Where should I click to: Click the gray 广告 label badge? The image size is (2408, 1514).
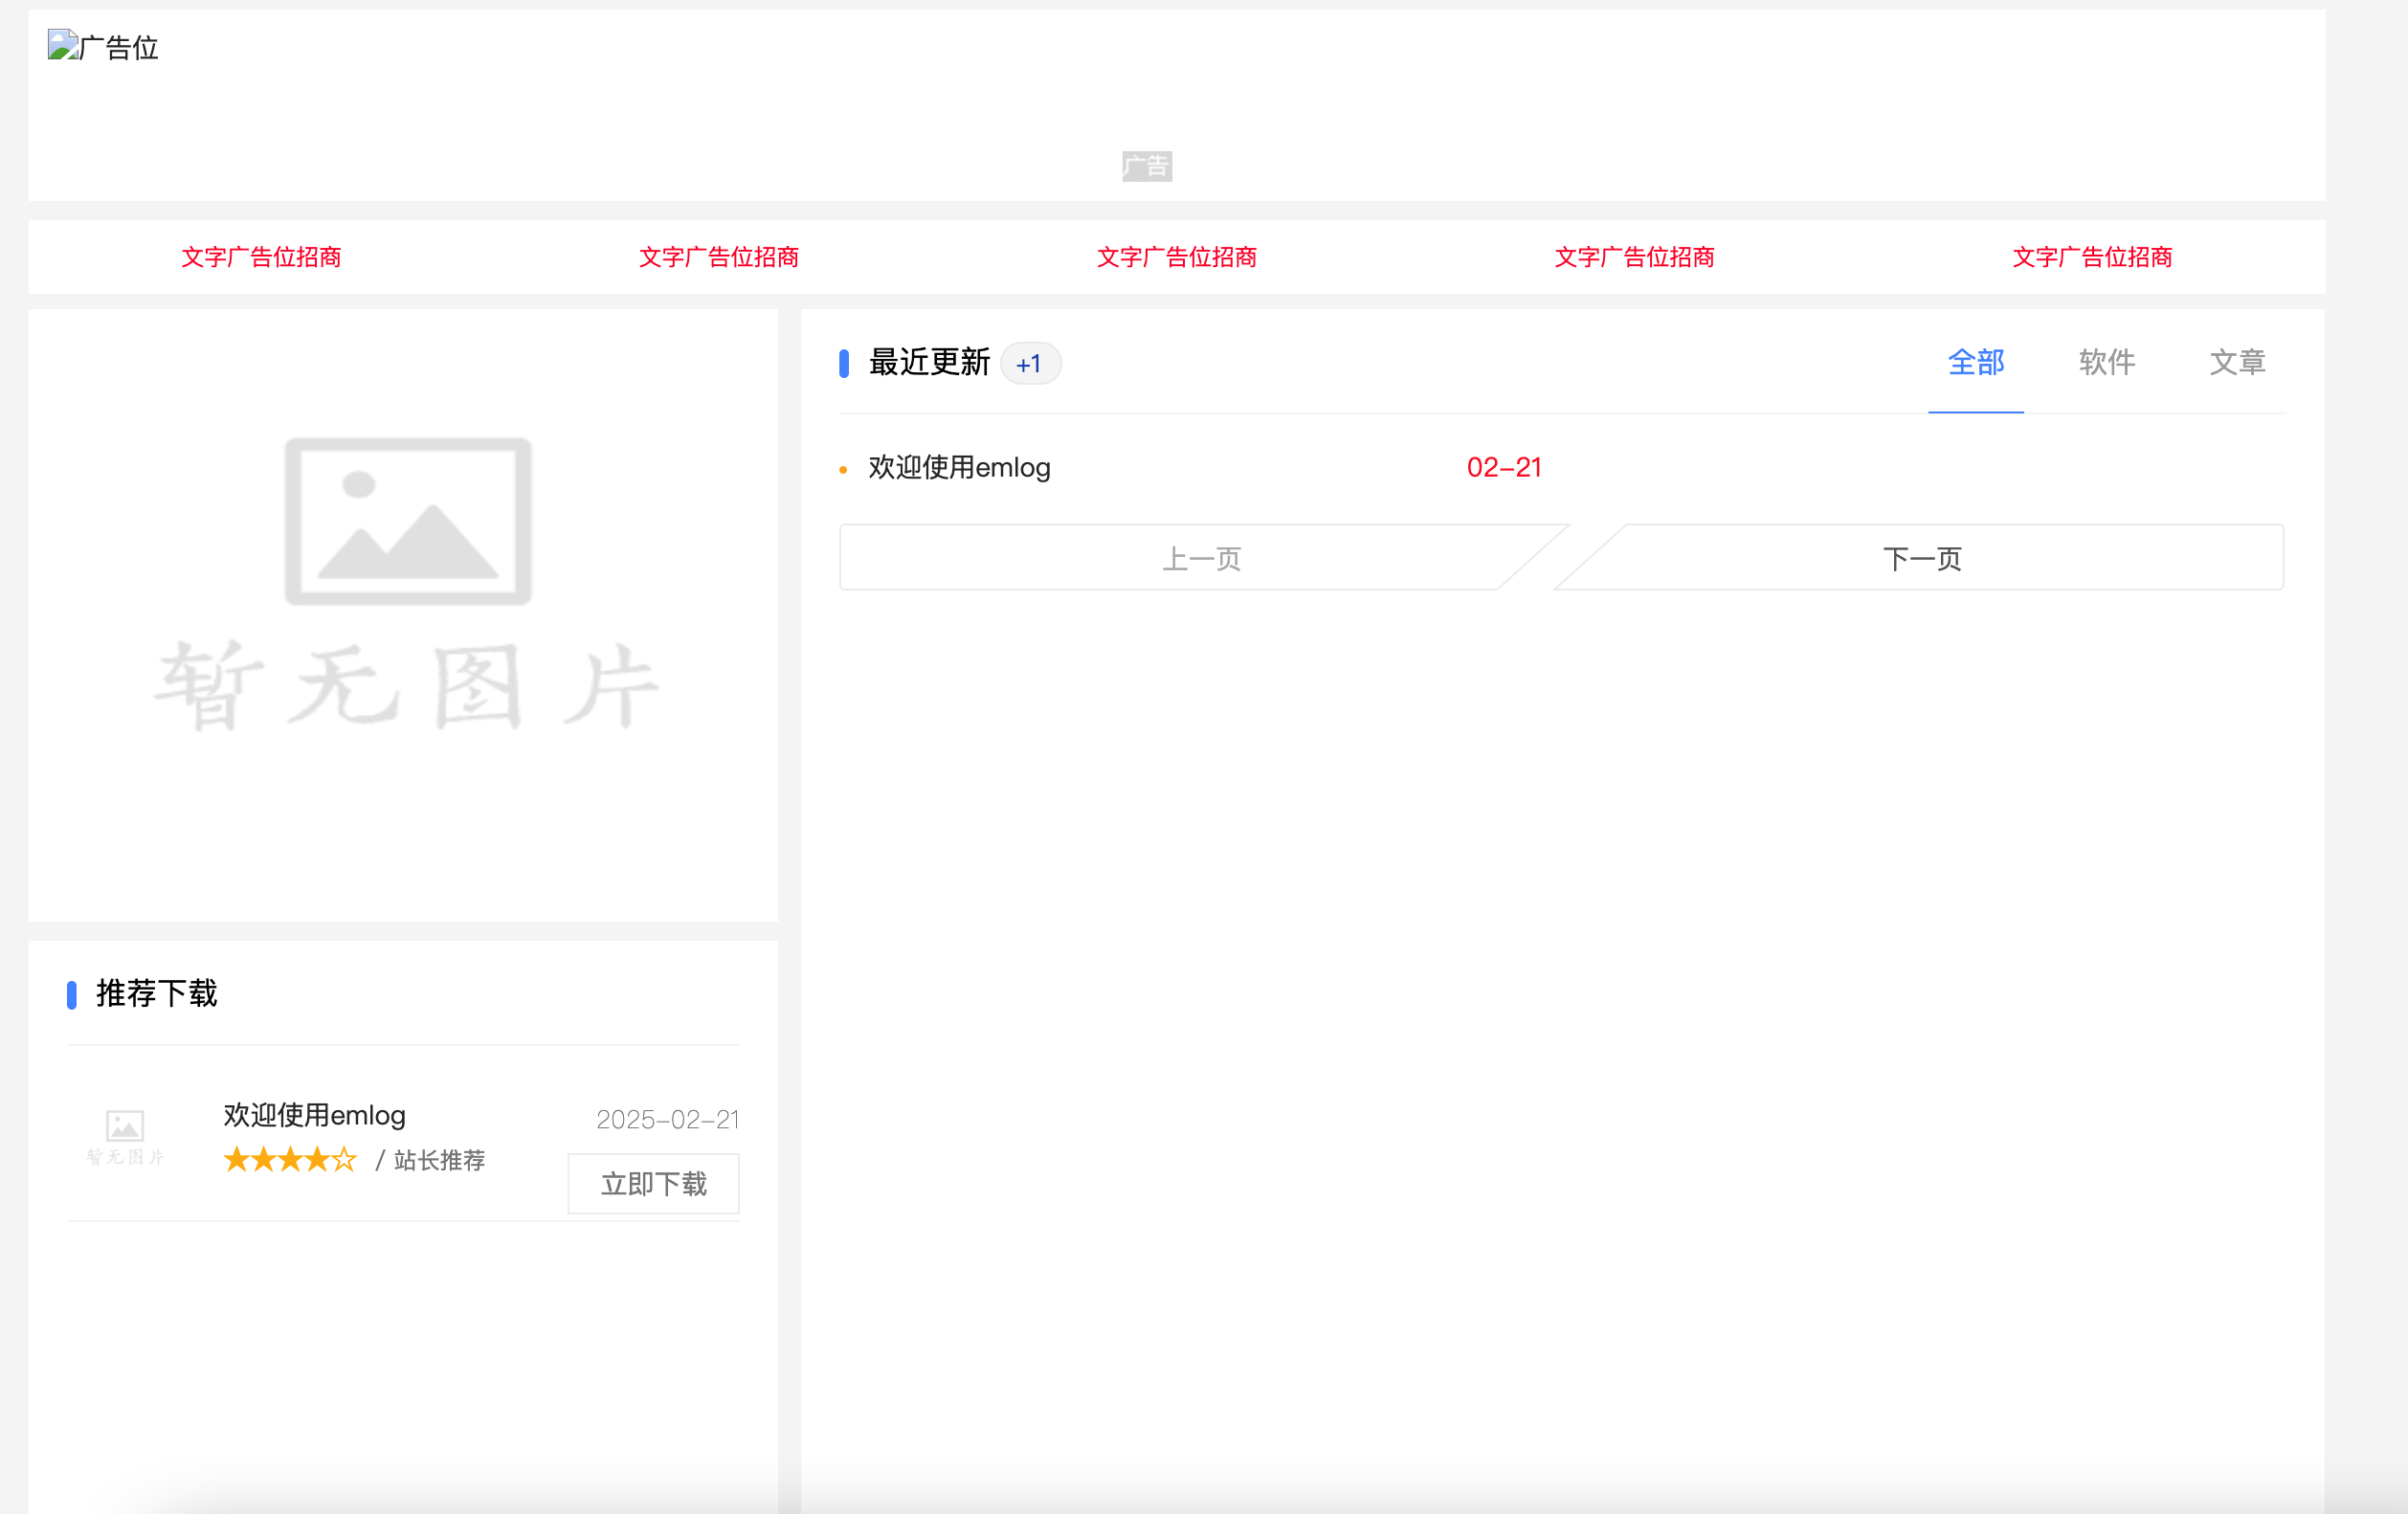[x=1147, y=166]
